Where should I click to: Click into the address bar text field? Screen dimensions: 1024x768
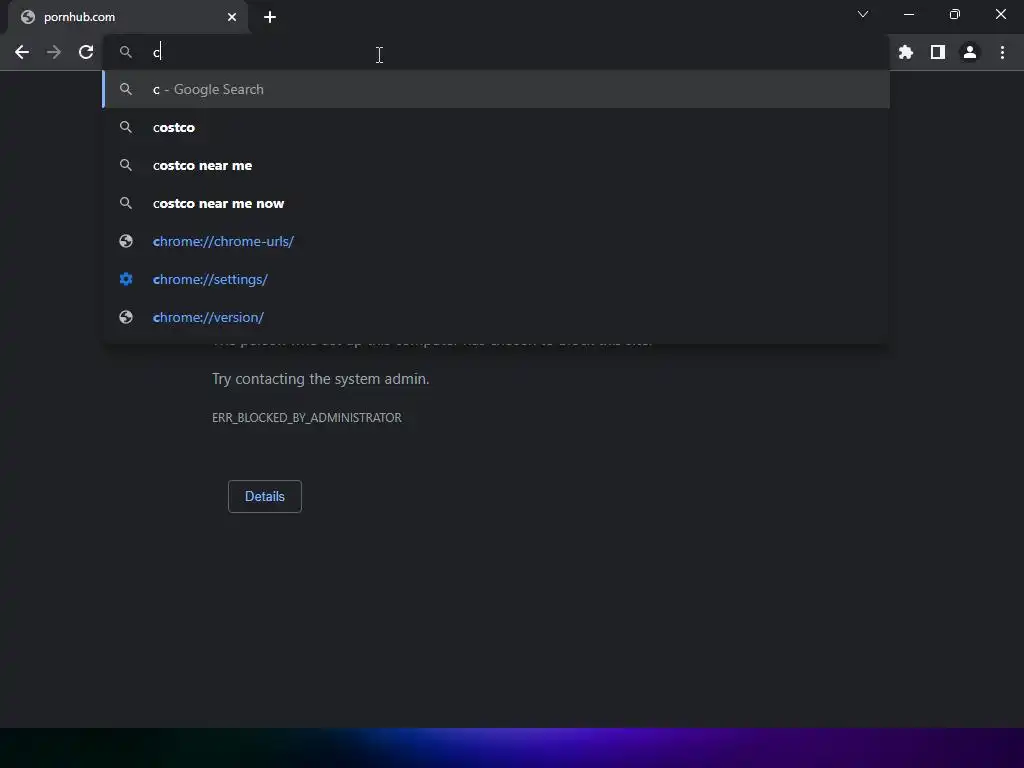coord(496,52)
